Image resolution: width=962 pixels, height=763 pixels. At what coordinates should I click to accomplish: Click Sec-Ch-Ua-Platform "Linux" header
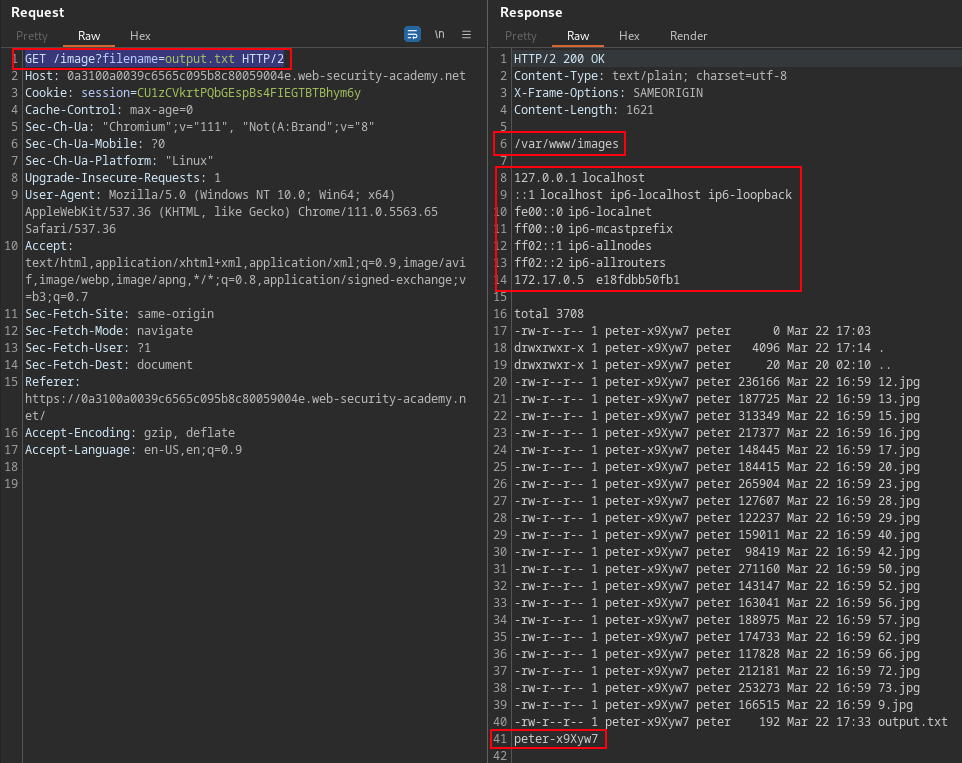119,161
